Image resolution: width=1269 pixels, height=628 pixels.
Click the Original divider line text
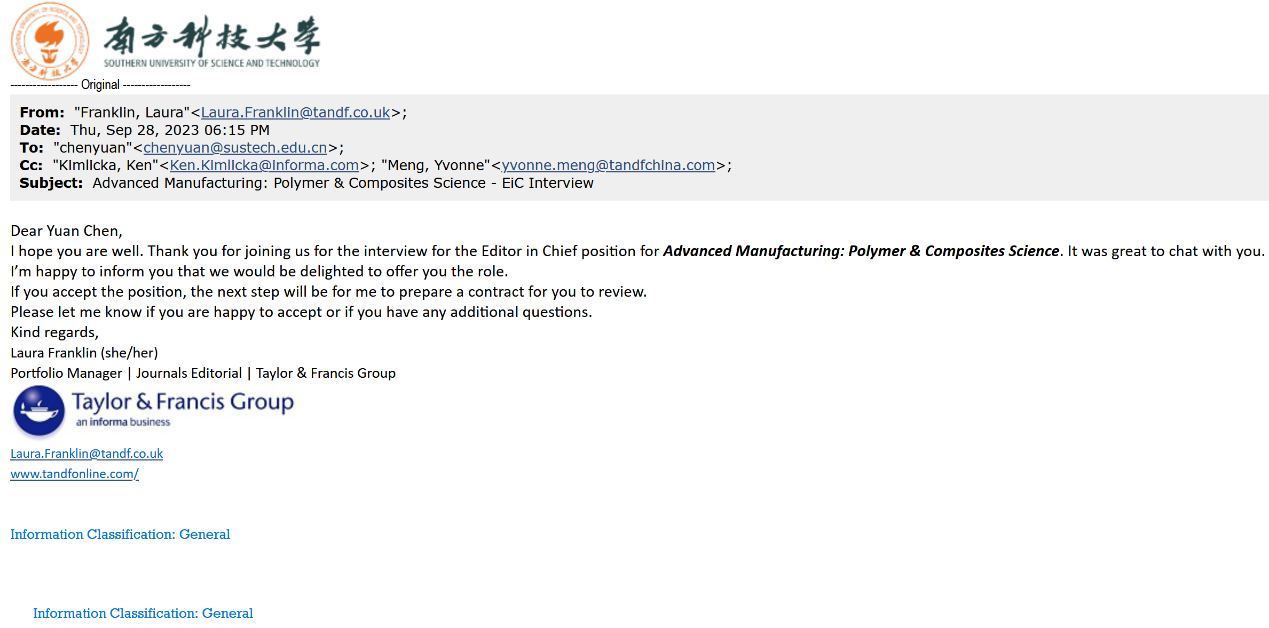(100, 85)
